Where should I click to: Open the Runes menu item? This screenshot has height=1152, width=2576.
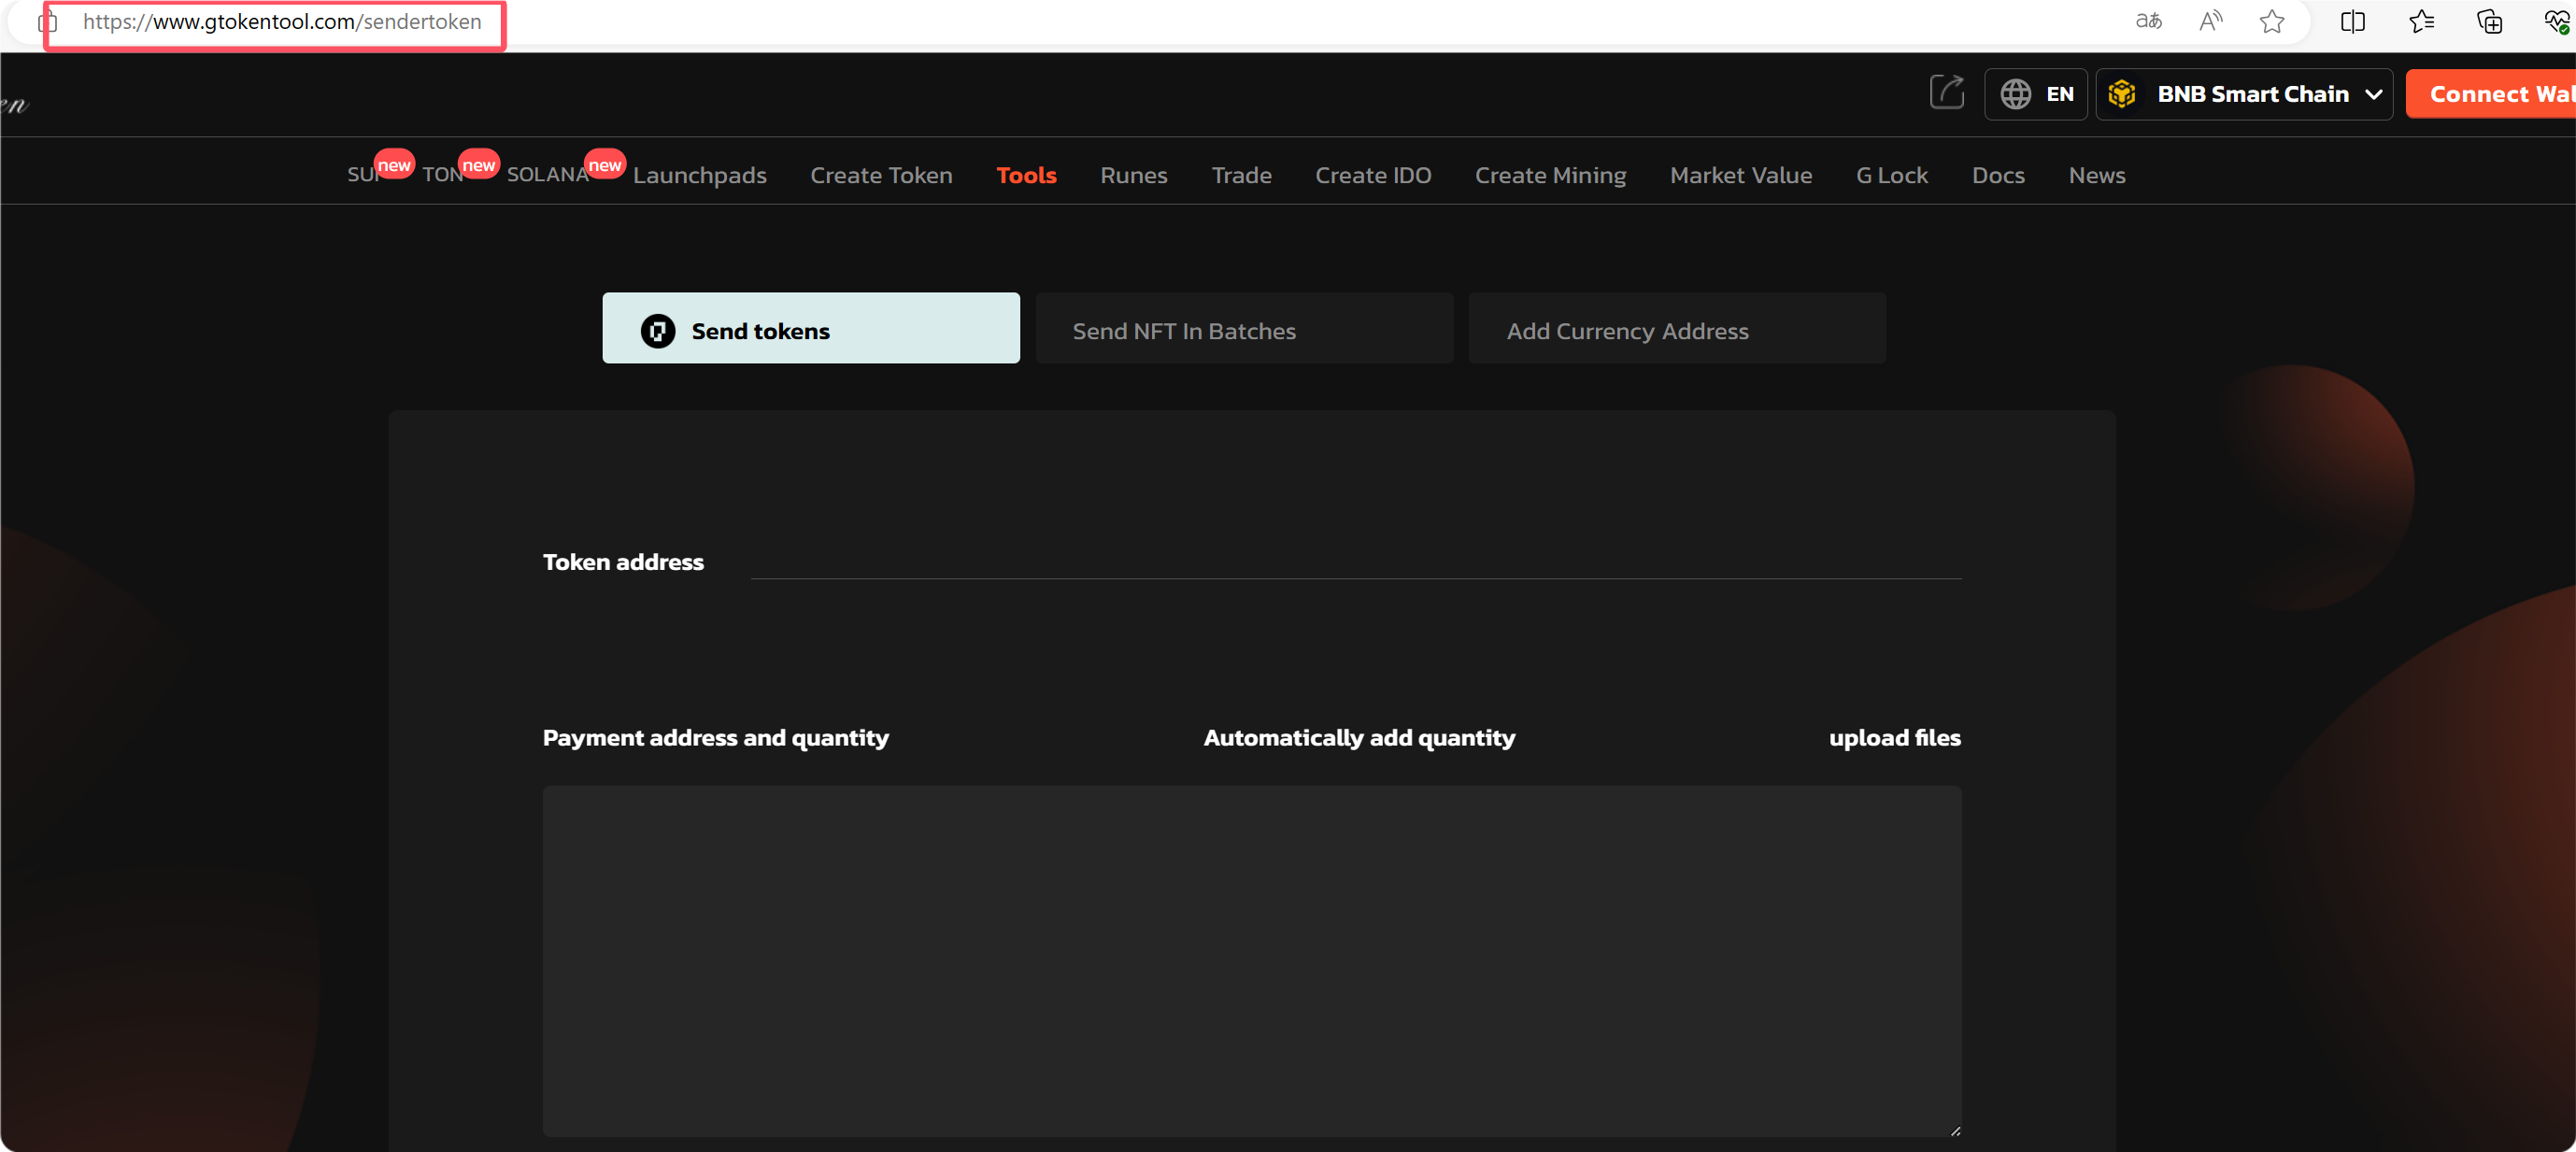click(x=1133, y=175)
